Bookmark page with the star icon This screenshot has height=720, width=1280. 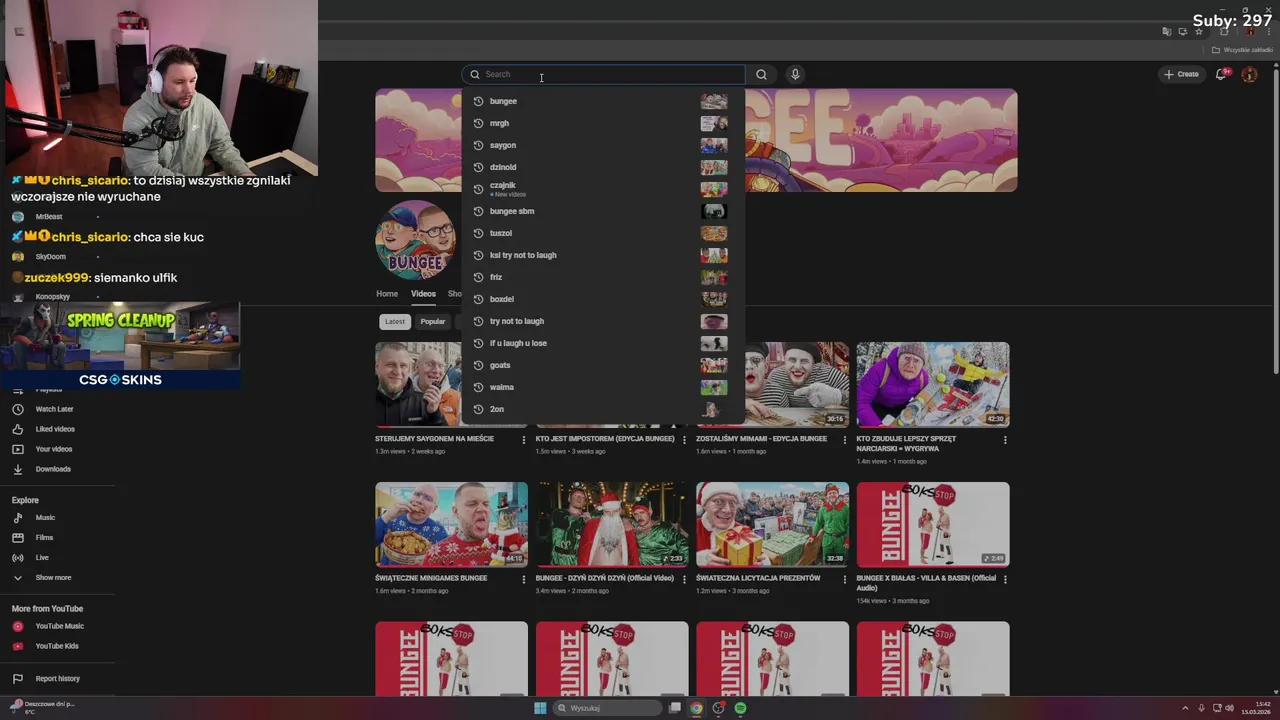[1199, 32]
